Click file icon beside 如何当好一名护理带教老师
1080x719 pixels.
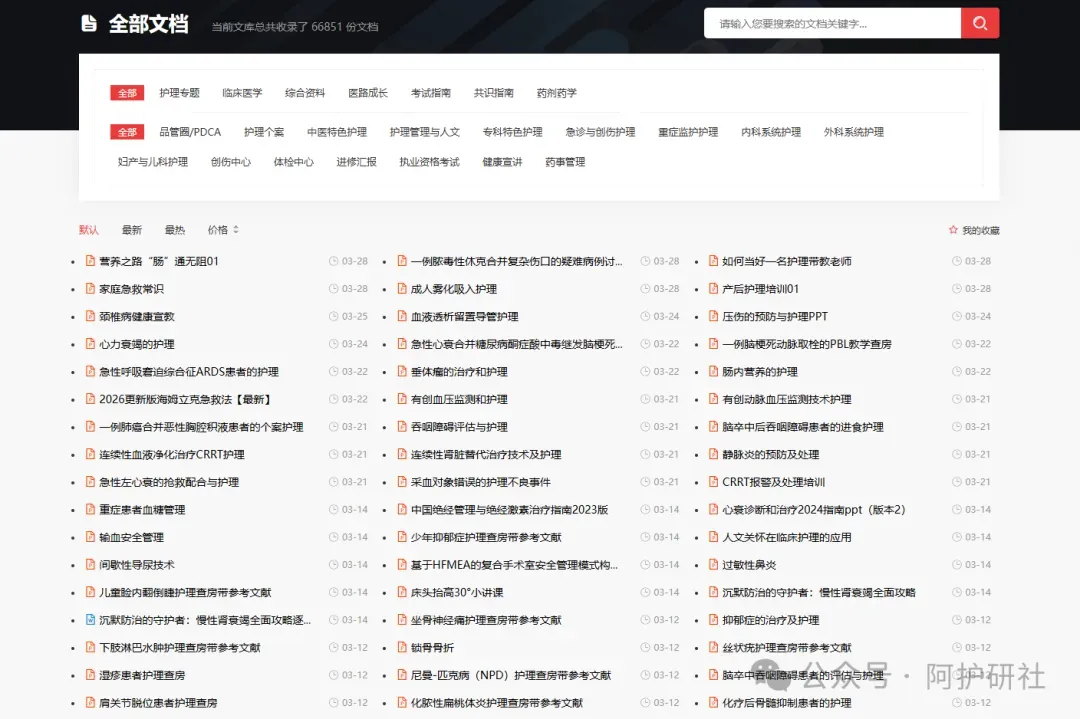[x=714, y=260]
